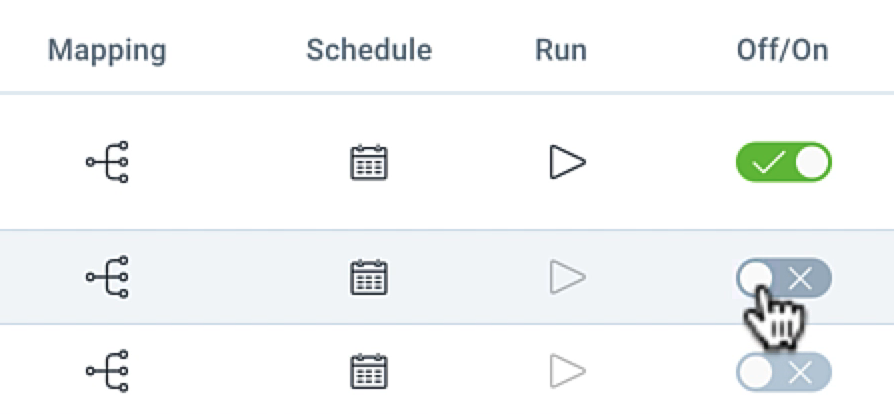Click the greyed-out play icon in the highlighted row

(x=567, y=277)
